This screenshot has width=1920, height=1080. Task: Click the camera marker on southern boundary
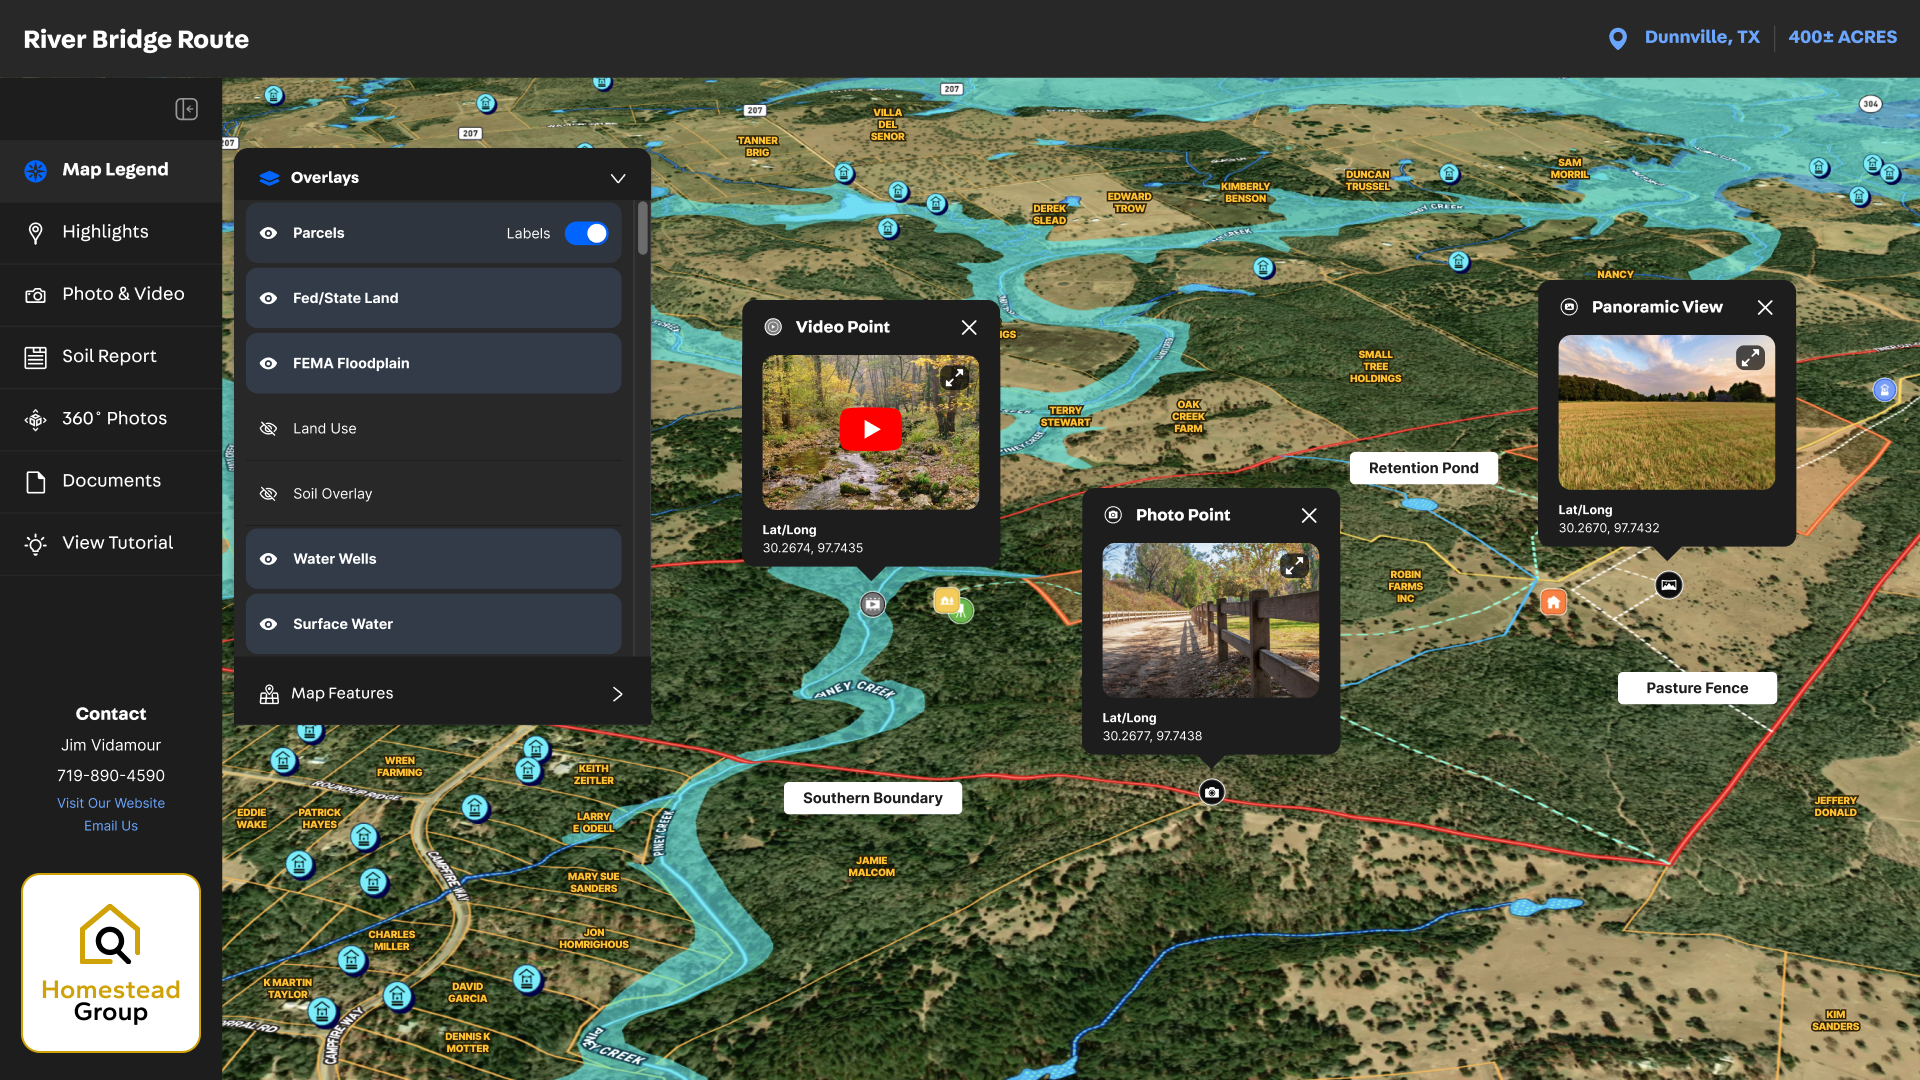coord(1212,793)
